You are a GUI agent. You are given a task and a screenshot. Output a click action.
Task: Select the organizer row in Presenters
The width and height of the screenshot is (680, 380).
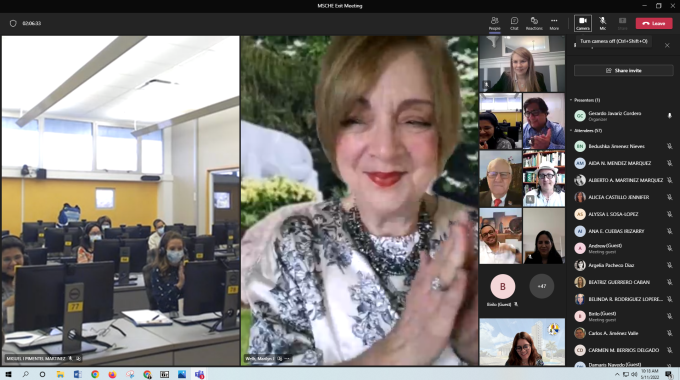pyautogui.click(x=623, y=116)
